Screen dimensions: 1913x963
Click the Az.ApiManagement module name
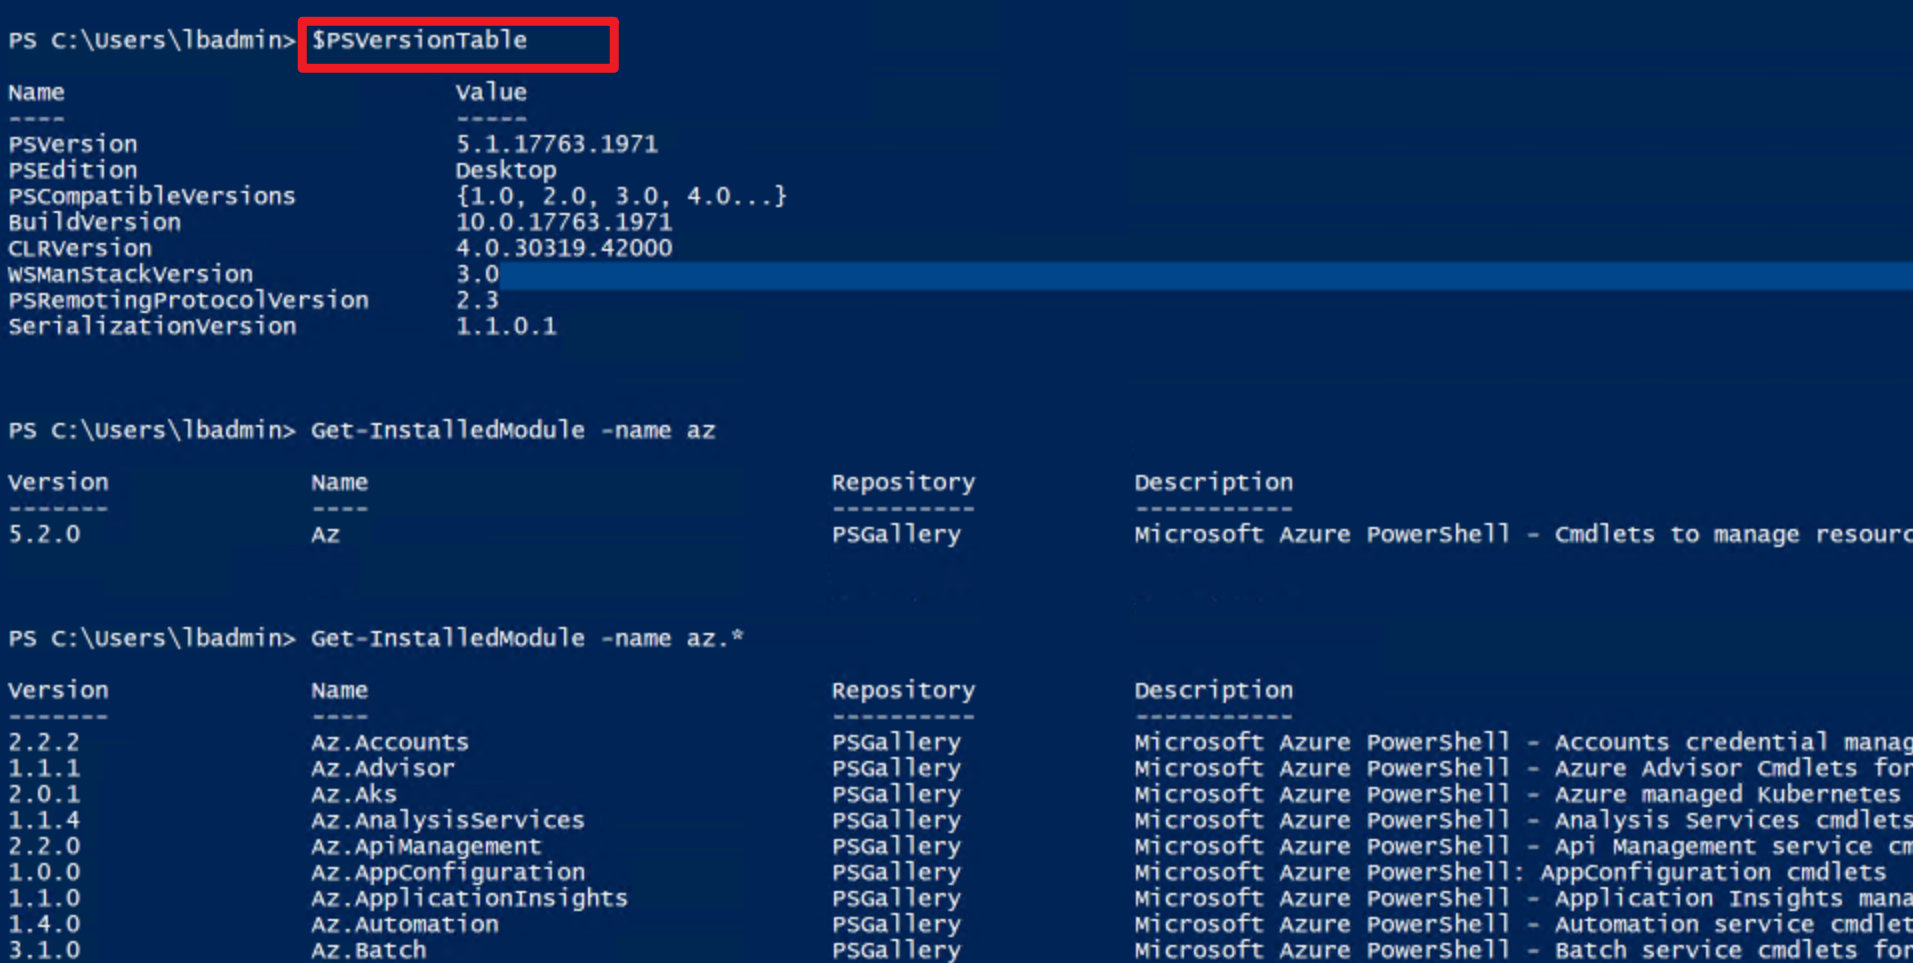pos(425,846)
